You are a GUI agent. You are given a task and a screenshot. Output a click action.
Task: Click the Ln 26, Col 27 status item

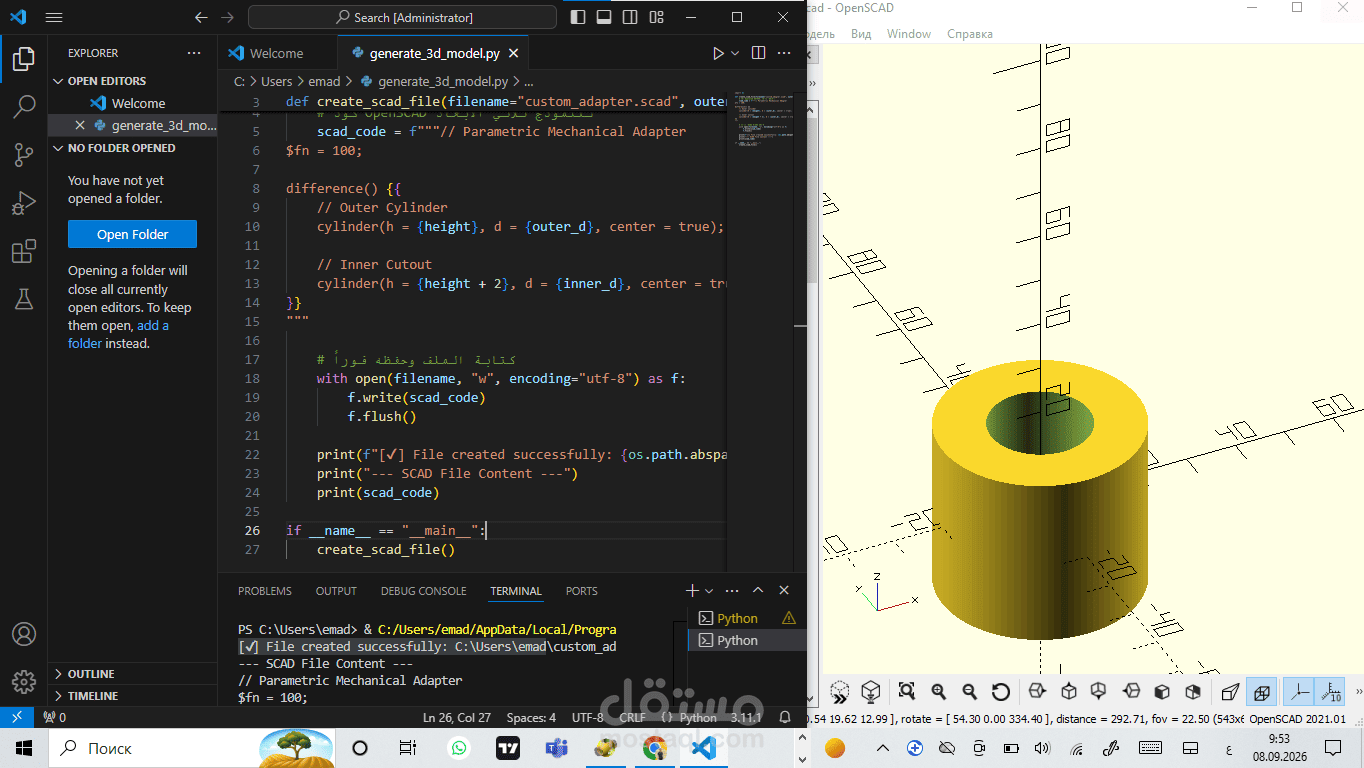click(x=457, y=717)
